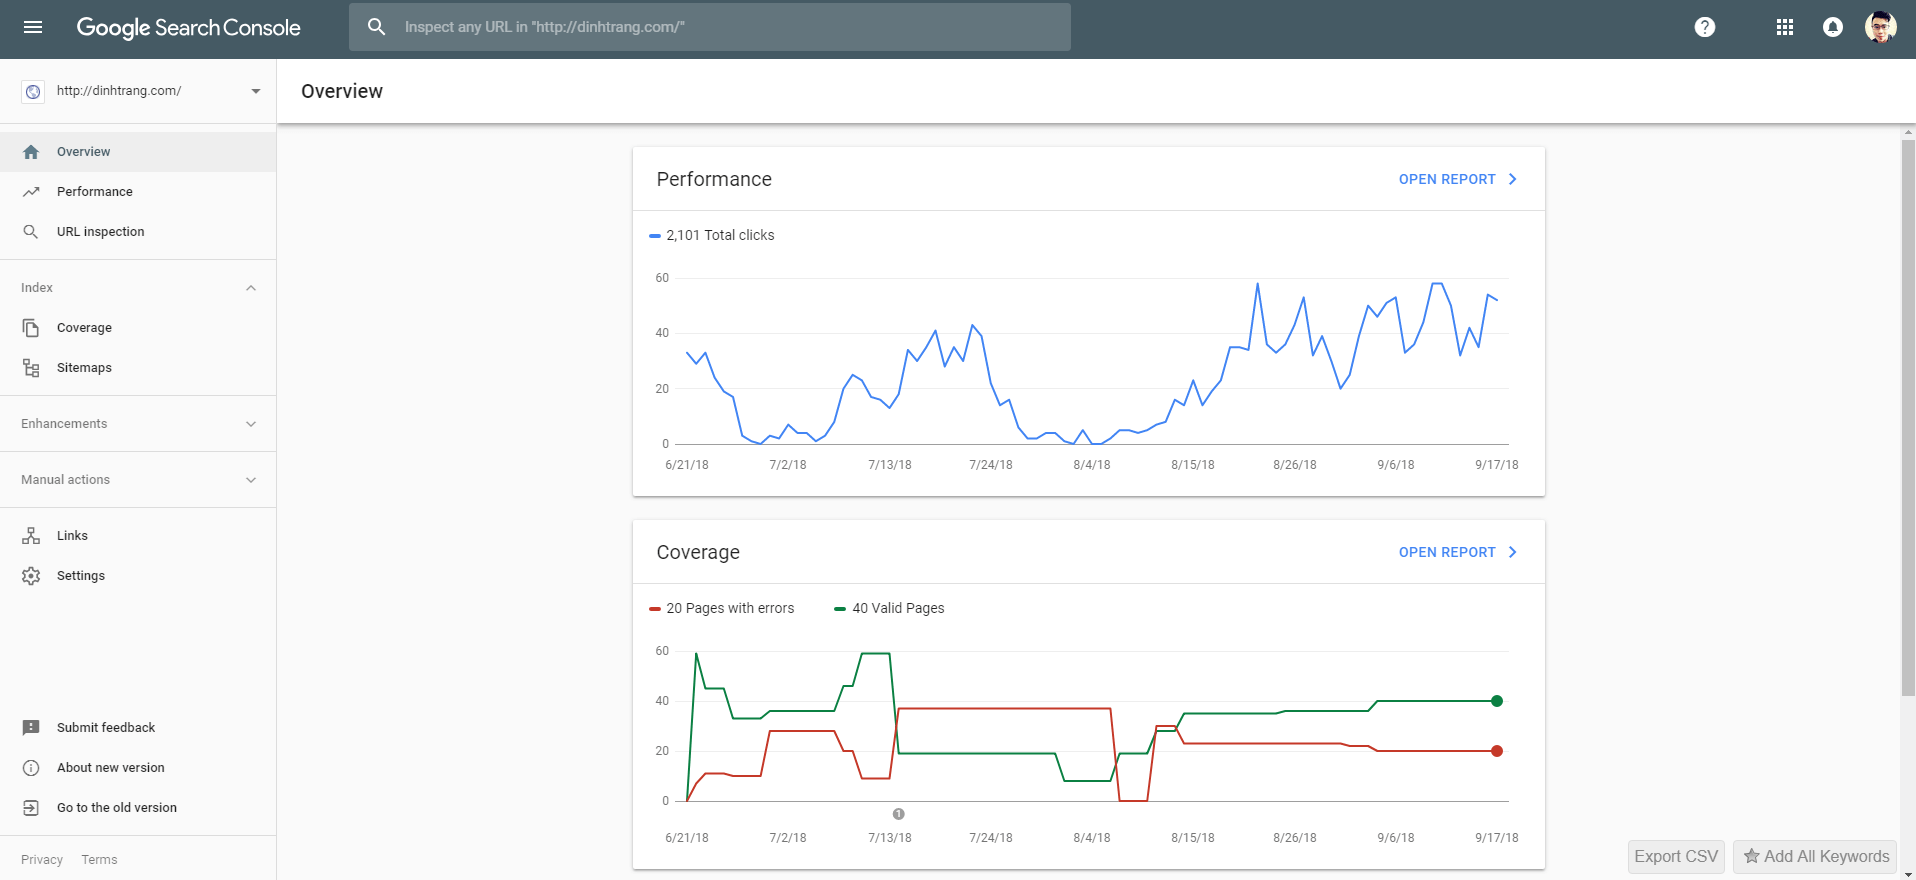Open the hamburger main menu

(x=33, y=27)
